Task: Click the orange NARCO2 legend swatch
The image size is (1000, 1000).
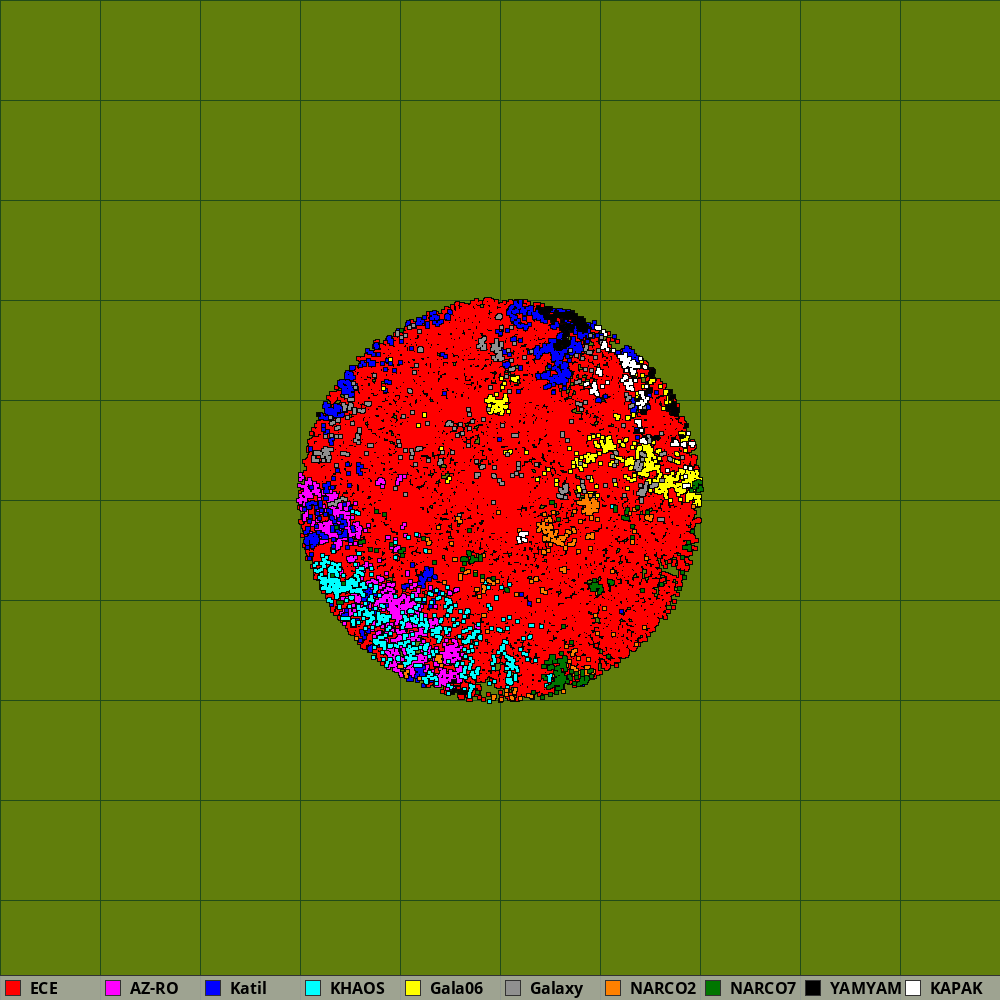Action: tap(613, 988)
